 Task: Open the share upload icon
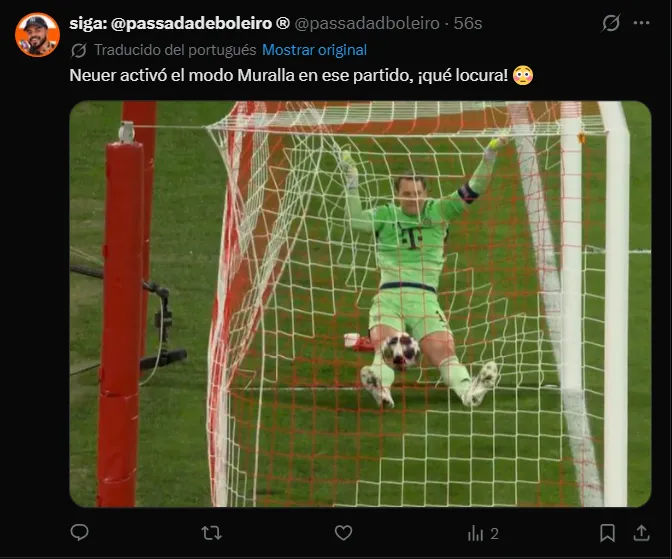pos(641,533)
